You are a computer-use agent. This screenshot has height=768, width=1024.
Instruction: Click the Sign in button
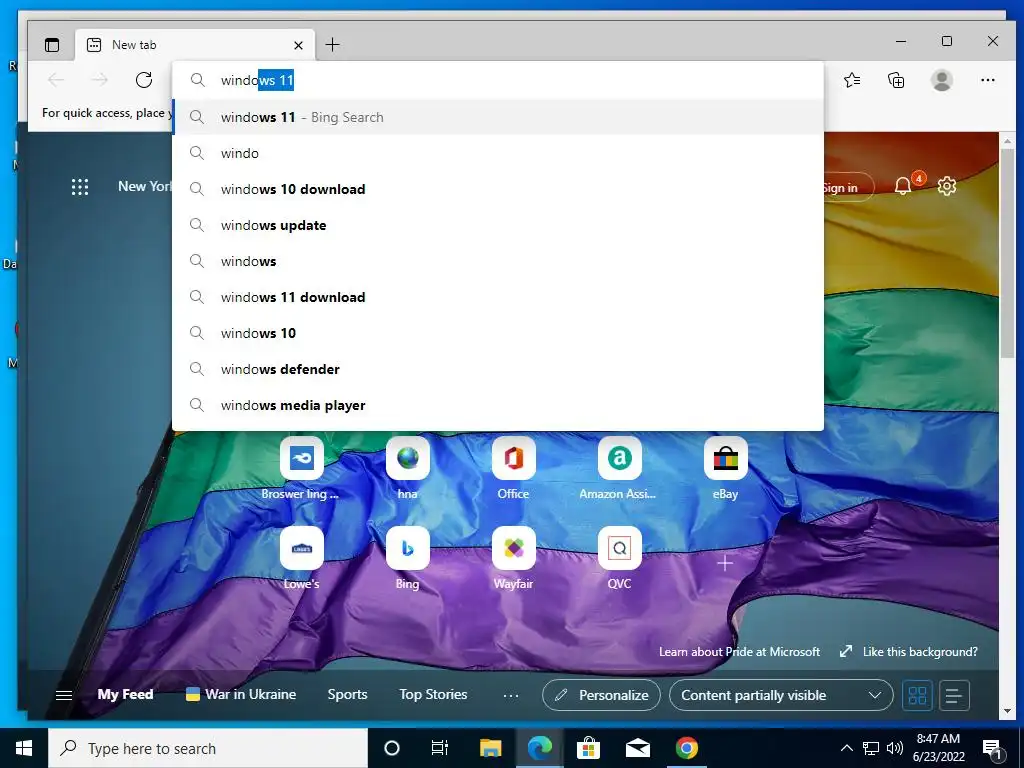pyautogui.click(x=848, y=187)
